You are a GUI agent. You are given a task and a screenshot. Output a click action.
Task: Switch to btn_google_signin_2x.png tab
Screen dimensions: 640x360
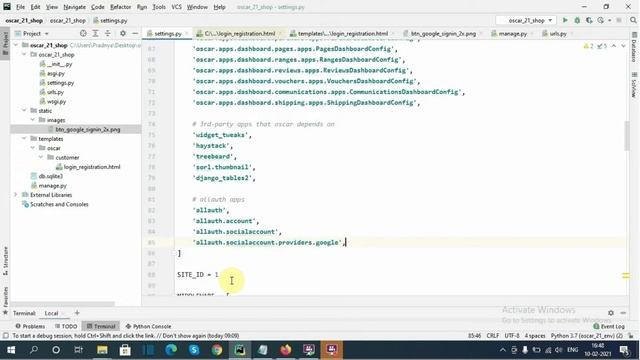pos(443,33)
